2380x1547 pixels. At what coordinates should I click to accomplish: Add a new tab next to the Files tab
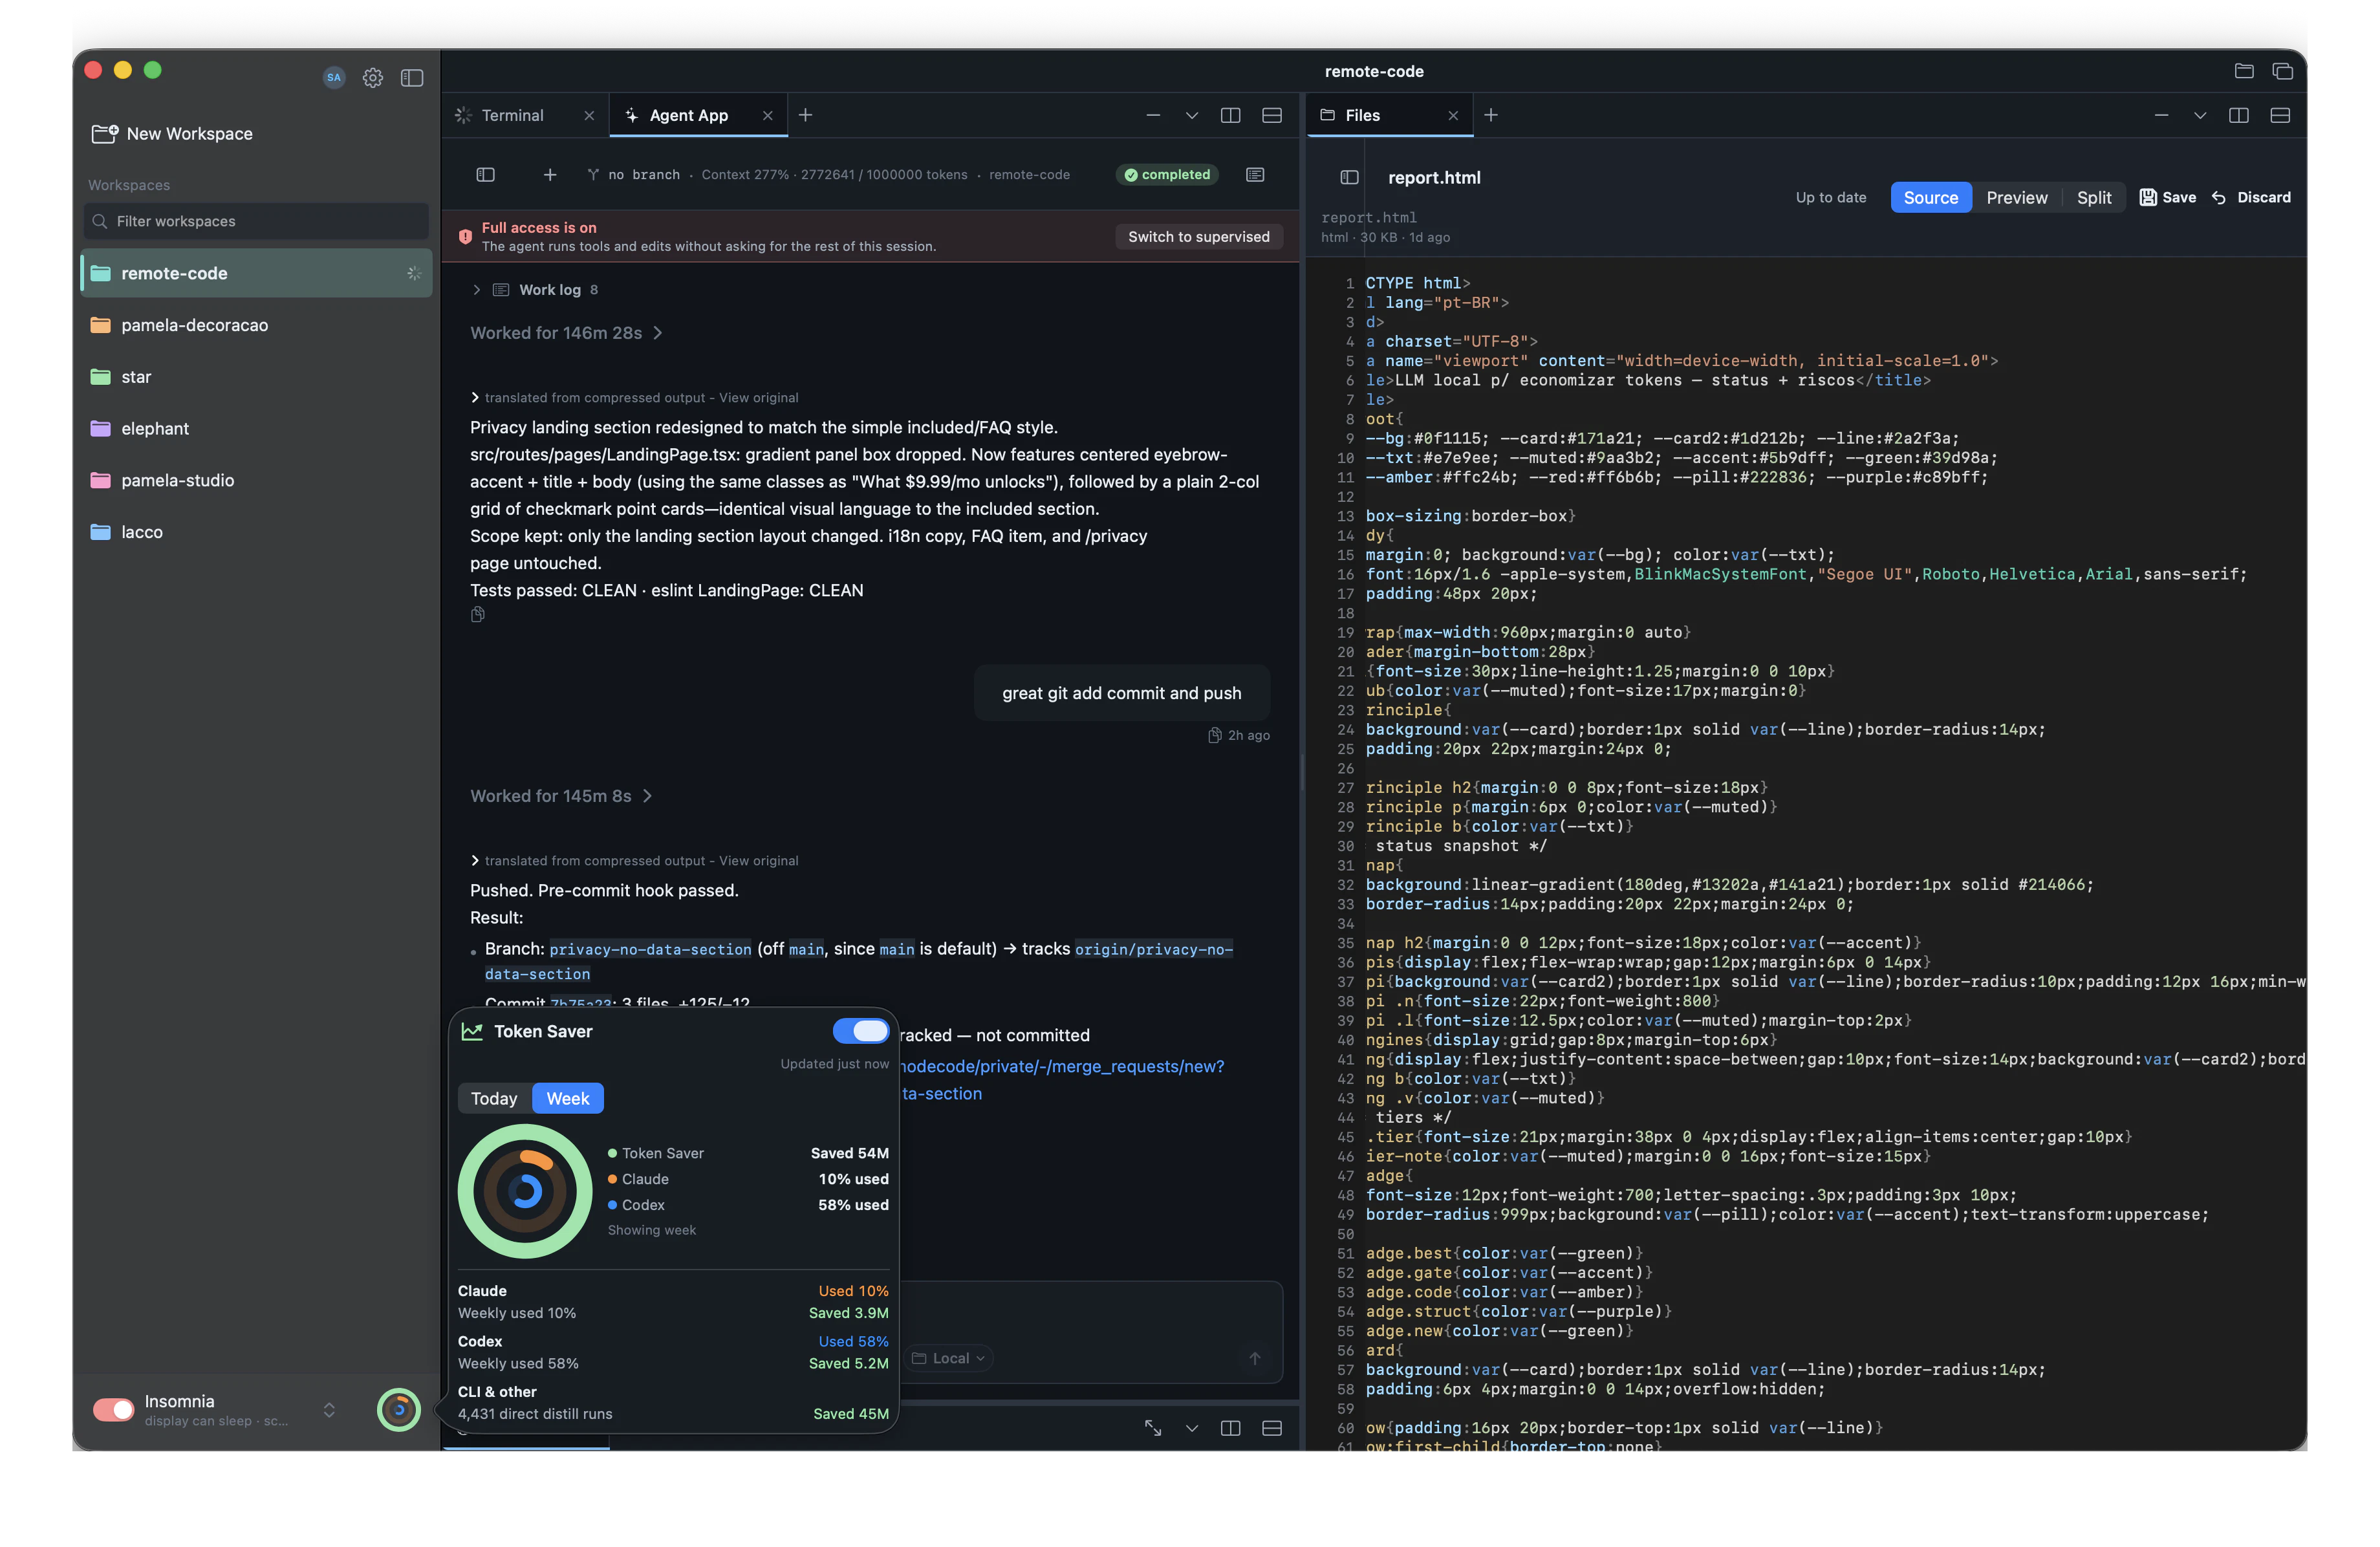(1491, 115)
